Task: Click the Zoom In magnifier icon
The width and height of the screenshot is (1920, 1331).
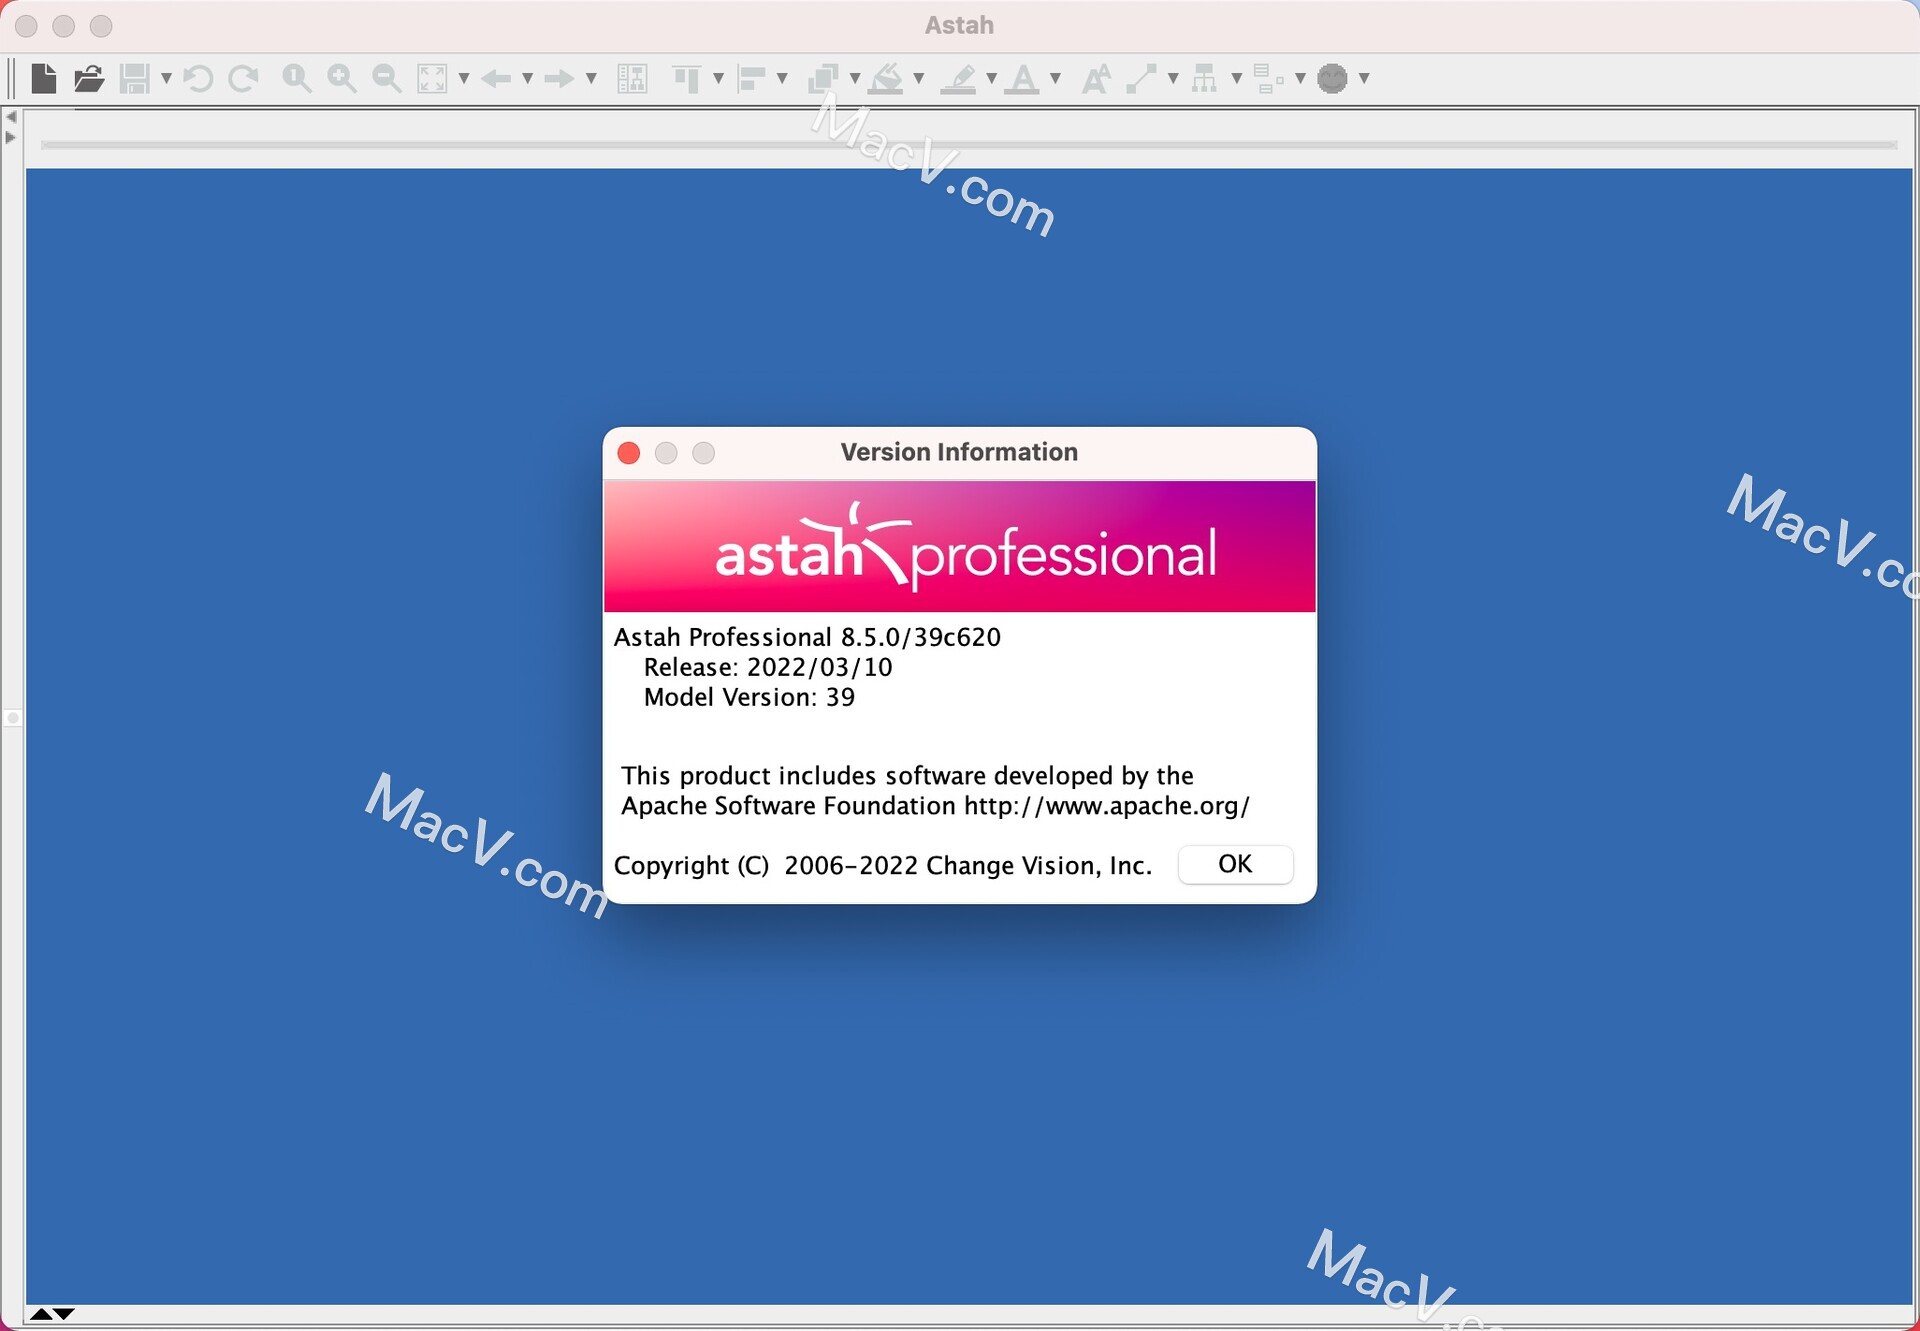Action: (x=342, y=78)
